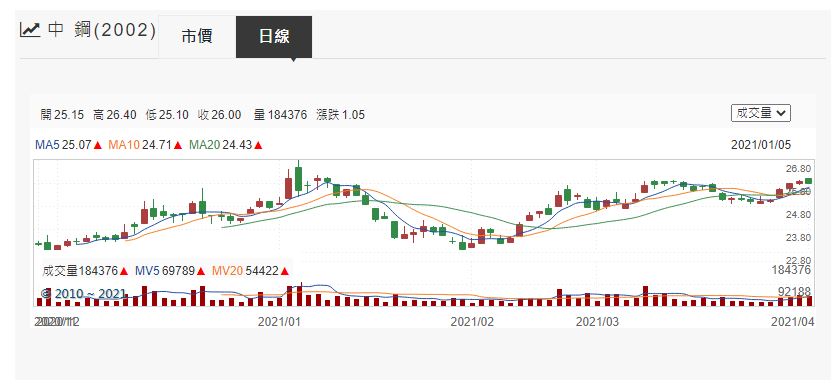Click the MA10 orange legend label
The height and width of the screenshot is (392, 839).
[124, 145]
